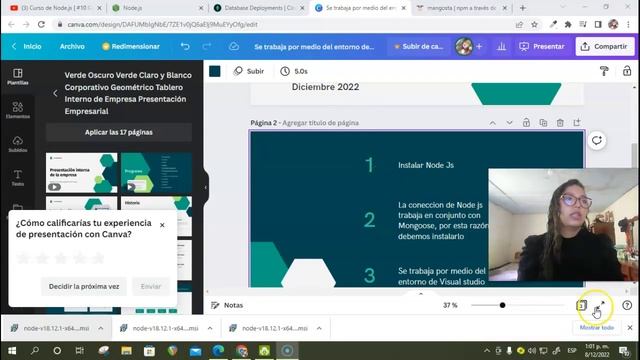Bookmark this page with the star icon
The height and width of the screenshot is (360, 640).
pyautogui.click(x=534, y=24)
